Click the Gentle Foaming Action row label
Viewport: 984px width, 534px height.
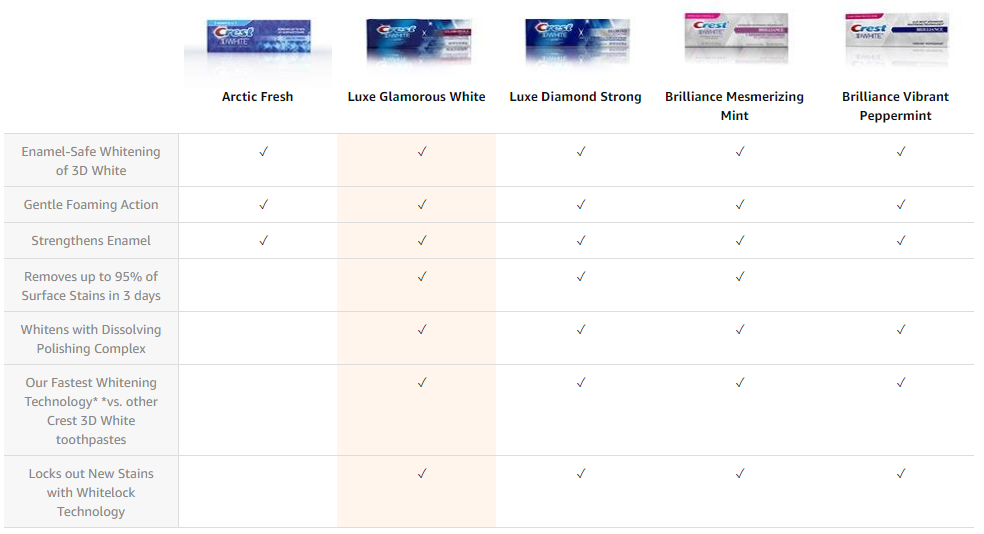point(91,205)
